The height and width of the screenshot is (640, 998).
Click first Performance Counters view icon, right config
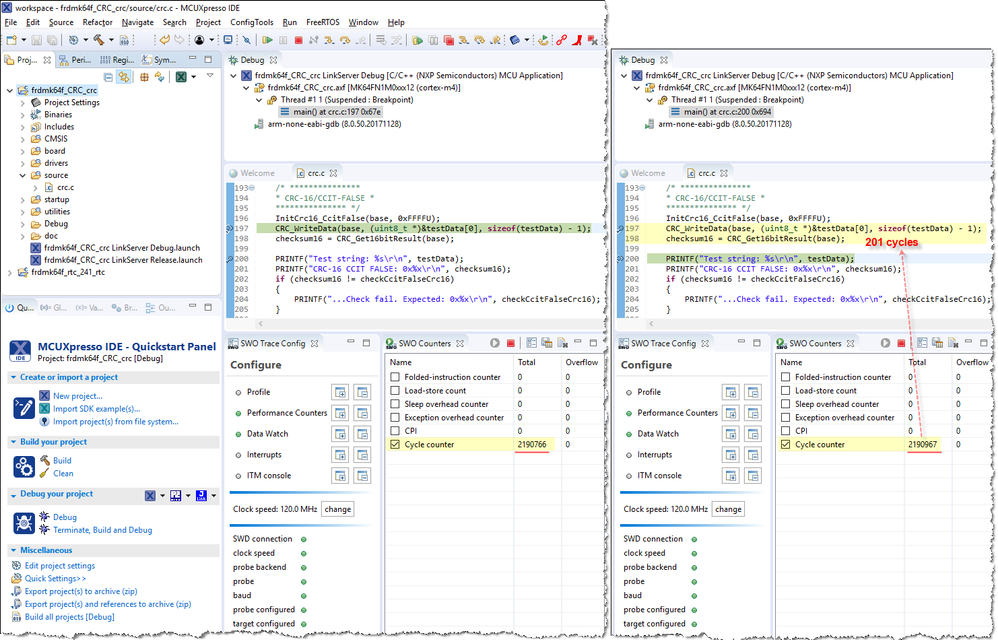[x=731, y=414]
